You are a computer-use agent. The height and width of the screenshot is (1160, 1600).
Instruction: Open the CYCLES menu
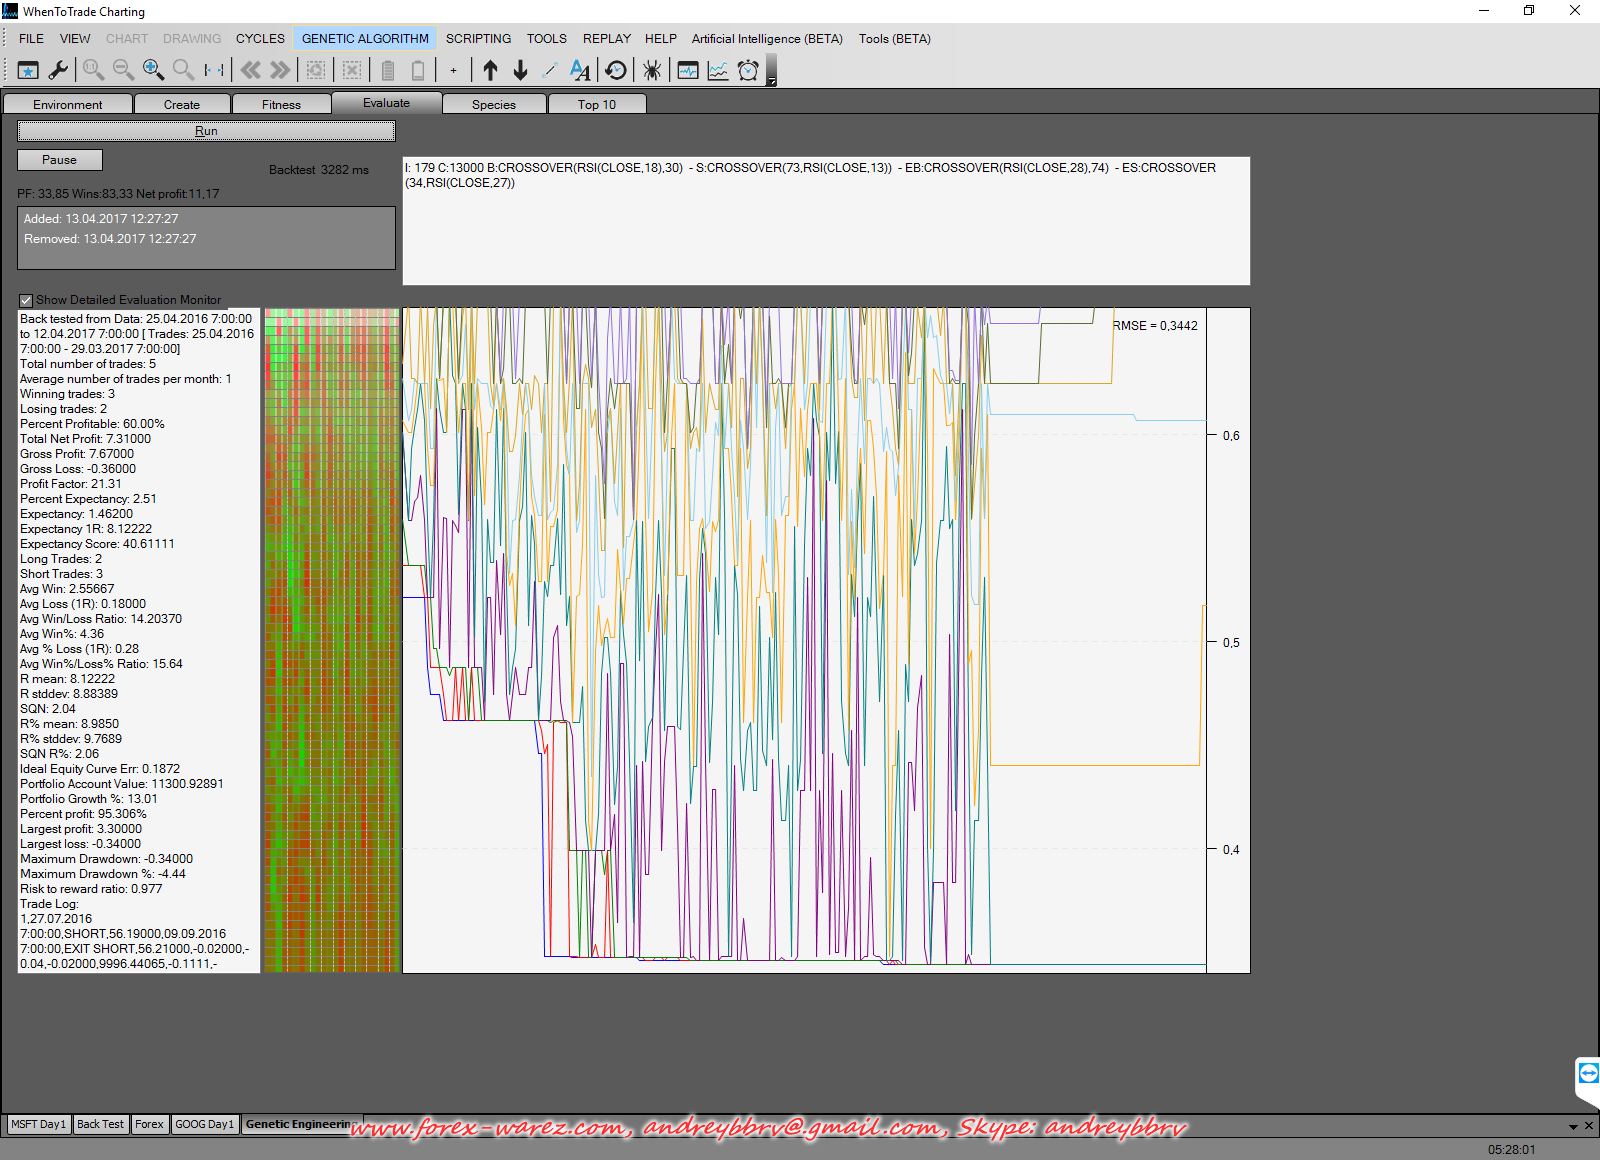[260, 39]
